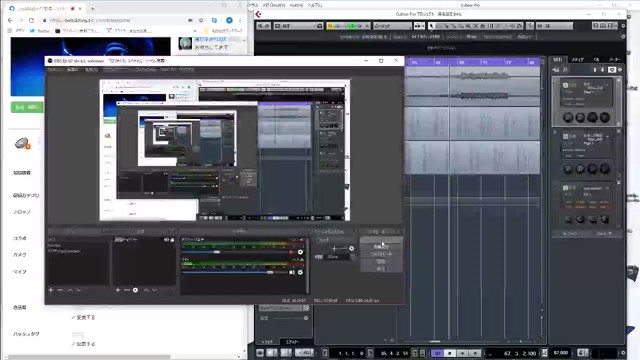
Task: Click the Stop button in Cubase transport
Action: click(450, 353)
